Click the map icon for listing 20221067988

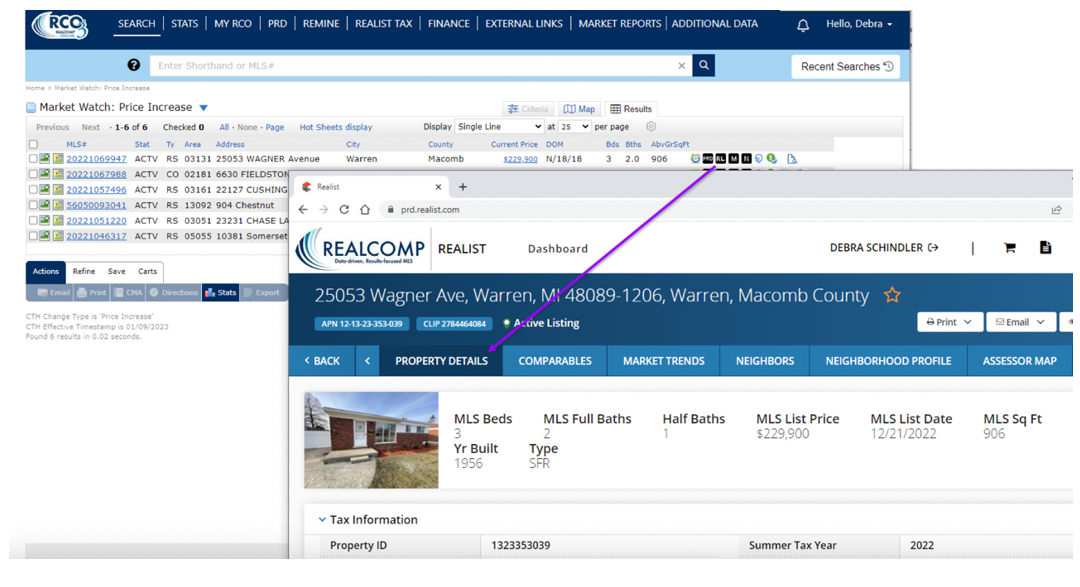click(58, 174)
